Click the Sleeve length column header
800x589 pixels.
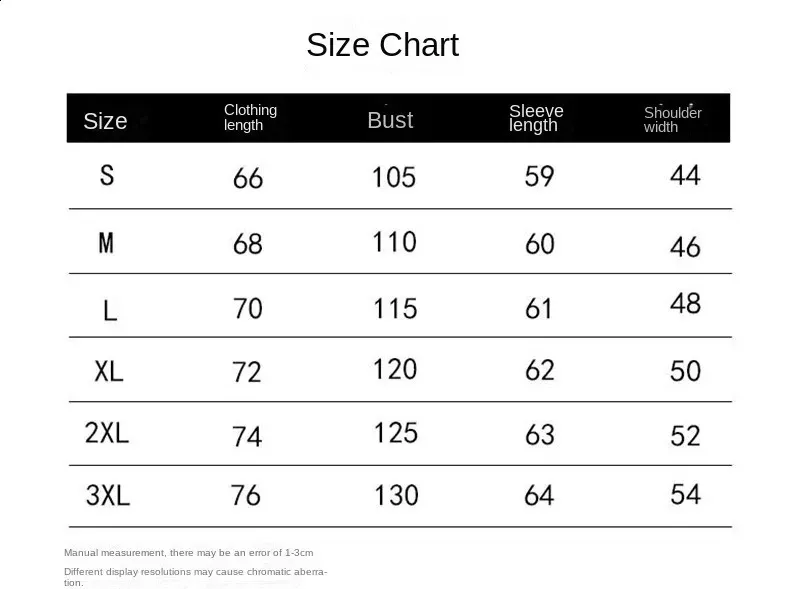click(536, 117)
